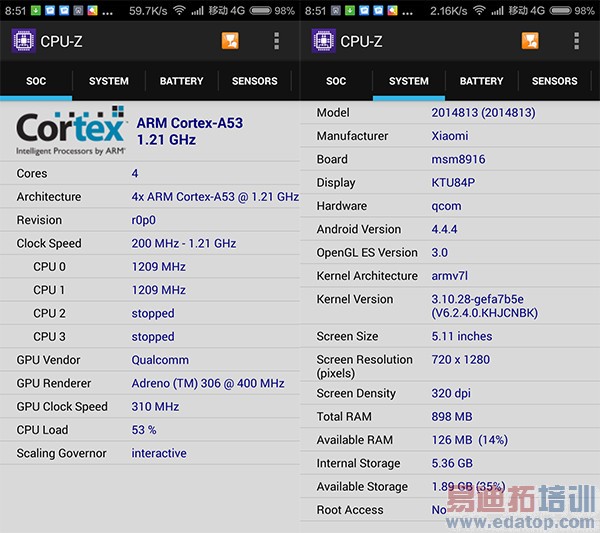Tap signal bars icon in right status bar
The height and width of the screenshot is (533, 600).
[x=497, y=10]
